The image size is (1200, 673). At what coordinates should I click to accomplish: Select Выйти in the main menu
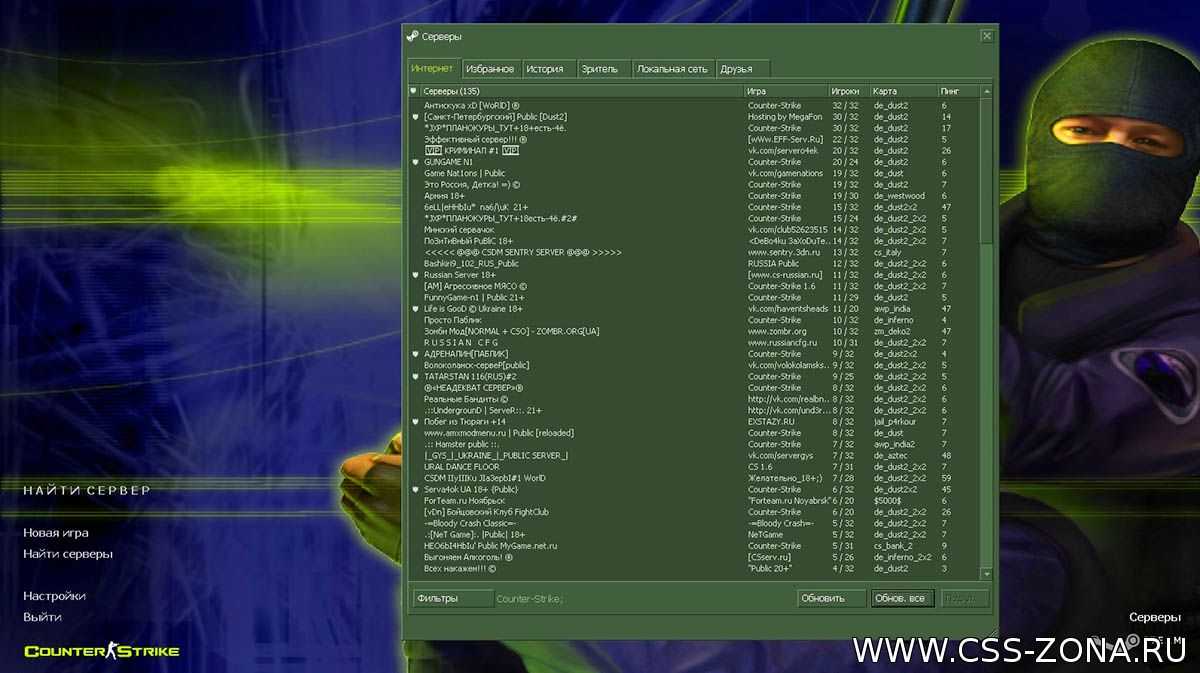click(43, 617)
